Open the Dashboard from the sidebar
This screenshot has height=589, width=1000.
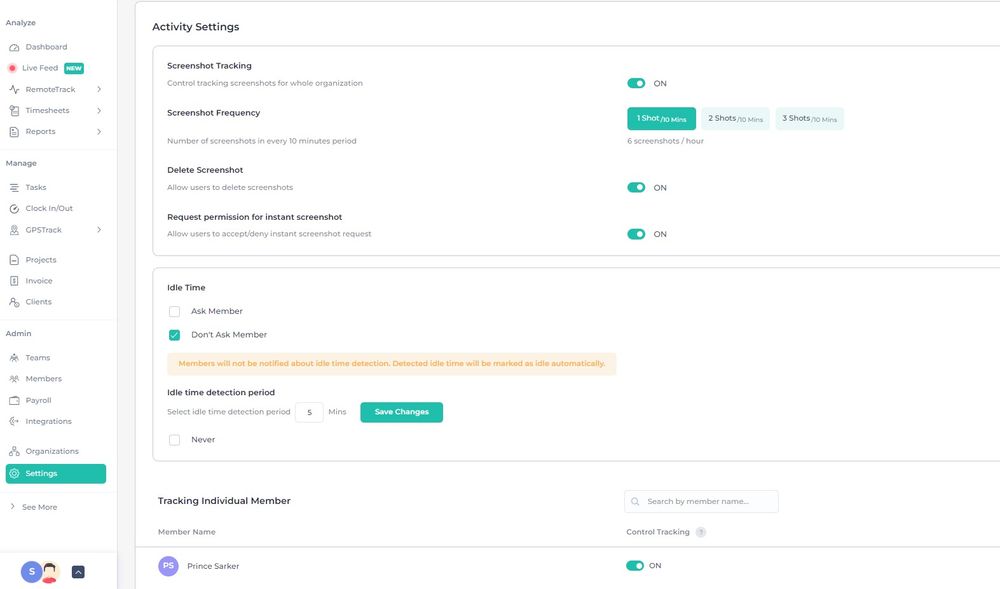pyautogui.click(x=42, y=46)
